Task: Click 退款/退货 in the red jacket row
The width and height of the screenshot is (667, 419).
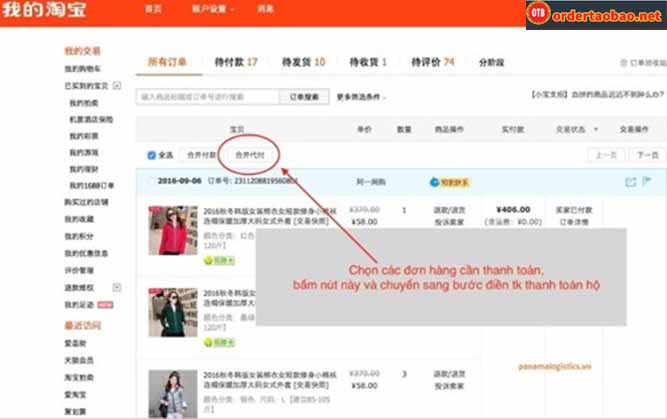Action: point(450,210)
